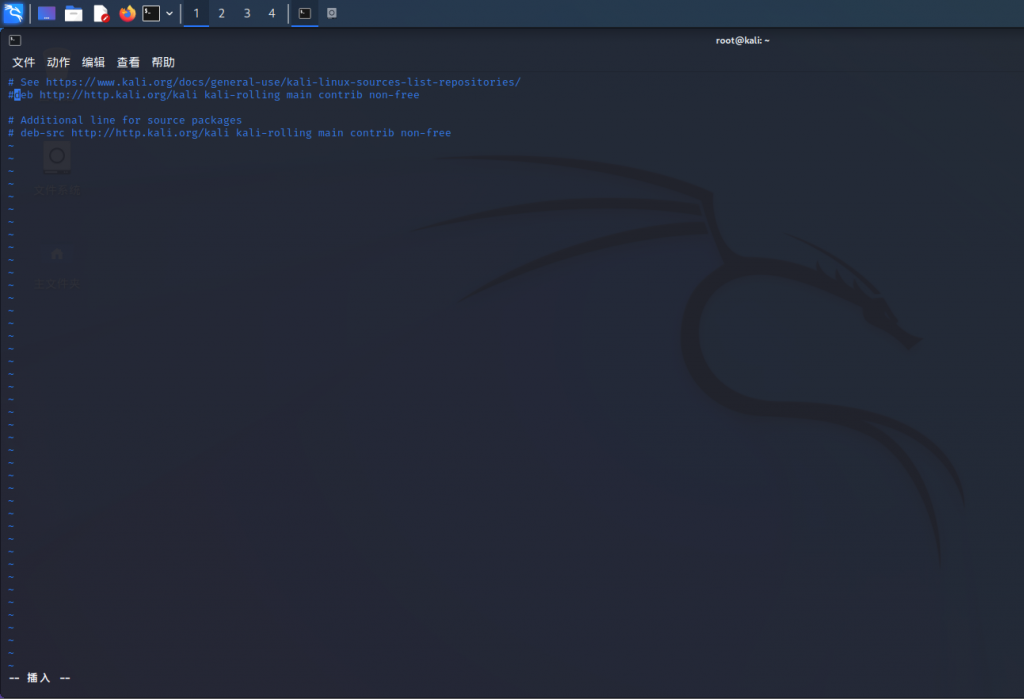The width and height of the screenshot is (1024, 699).
Task: Open the 编辑 menu
Action: pos(93,62)
